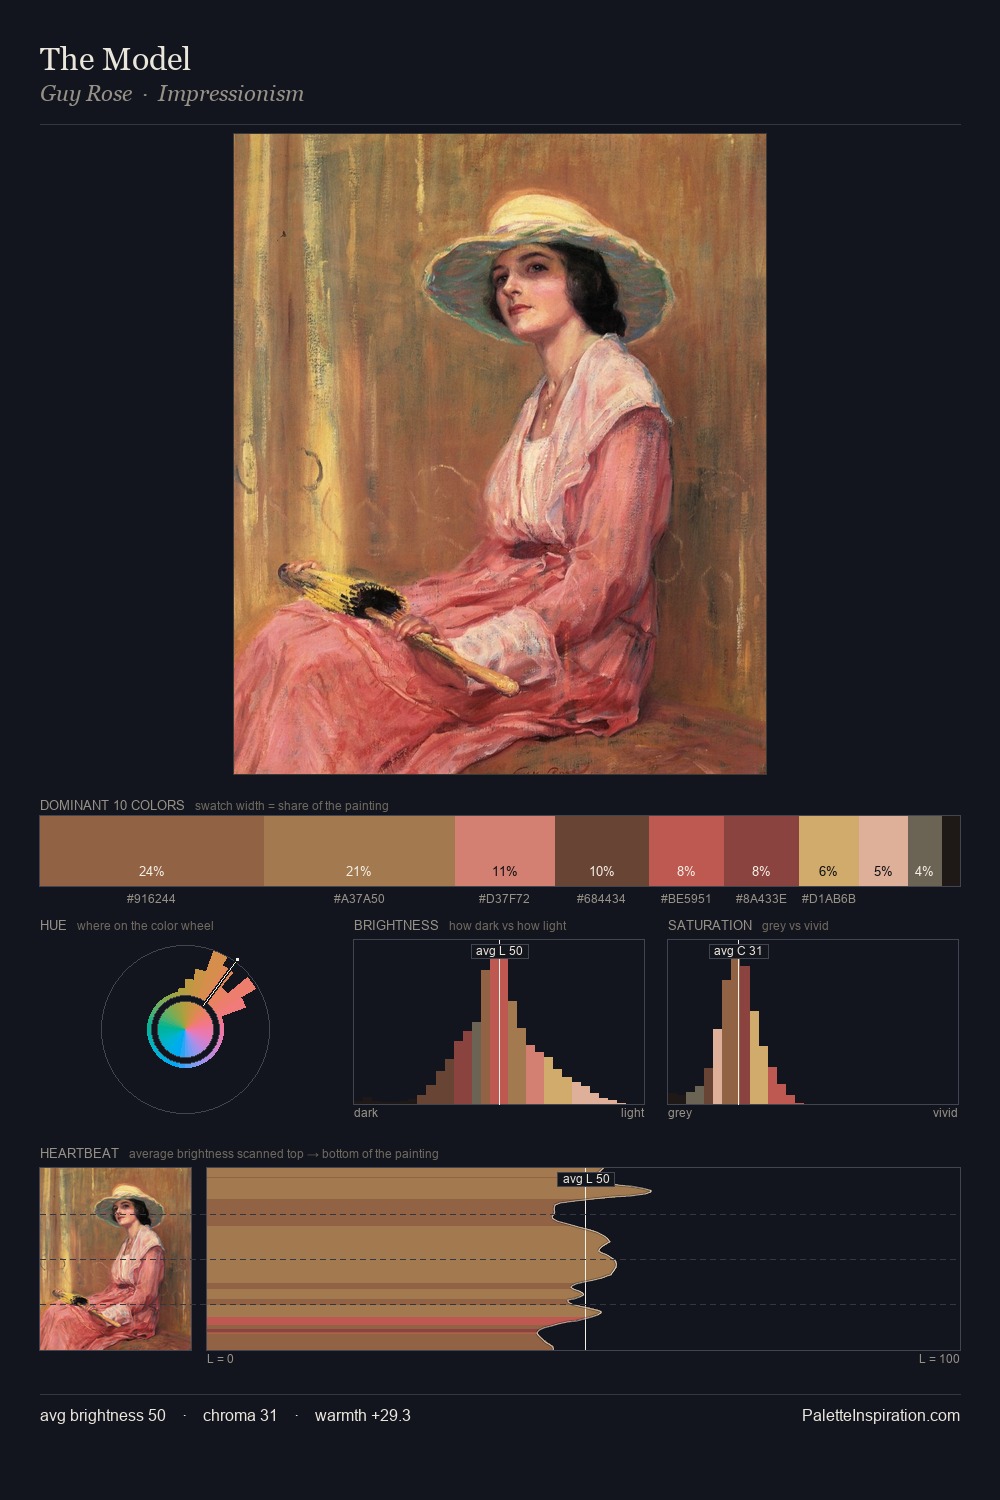Open the PaletteInspiration.com link
Screen dimensions: 1000x1500
[x=881, y=1415]
